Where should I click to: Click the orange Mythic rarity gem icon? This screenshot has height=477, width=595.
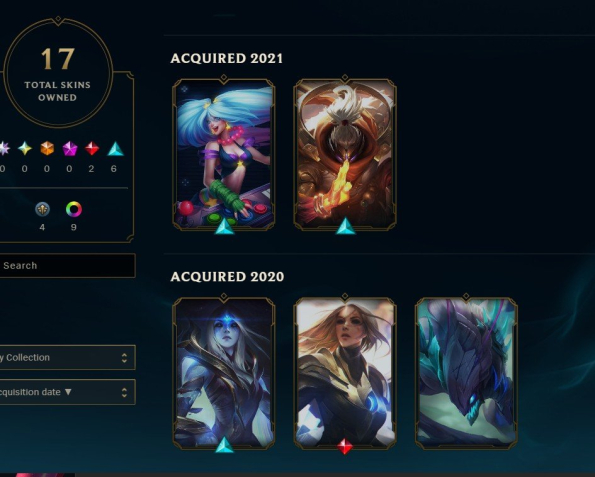[47, 148]
